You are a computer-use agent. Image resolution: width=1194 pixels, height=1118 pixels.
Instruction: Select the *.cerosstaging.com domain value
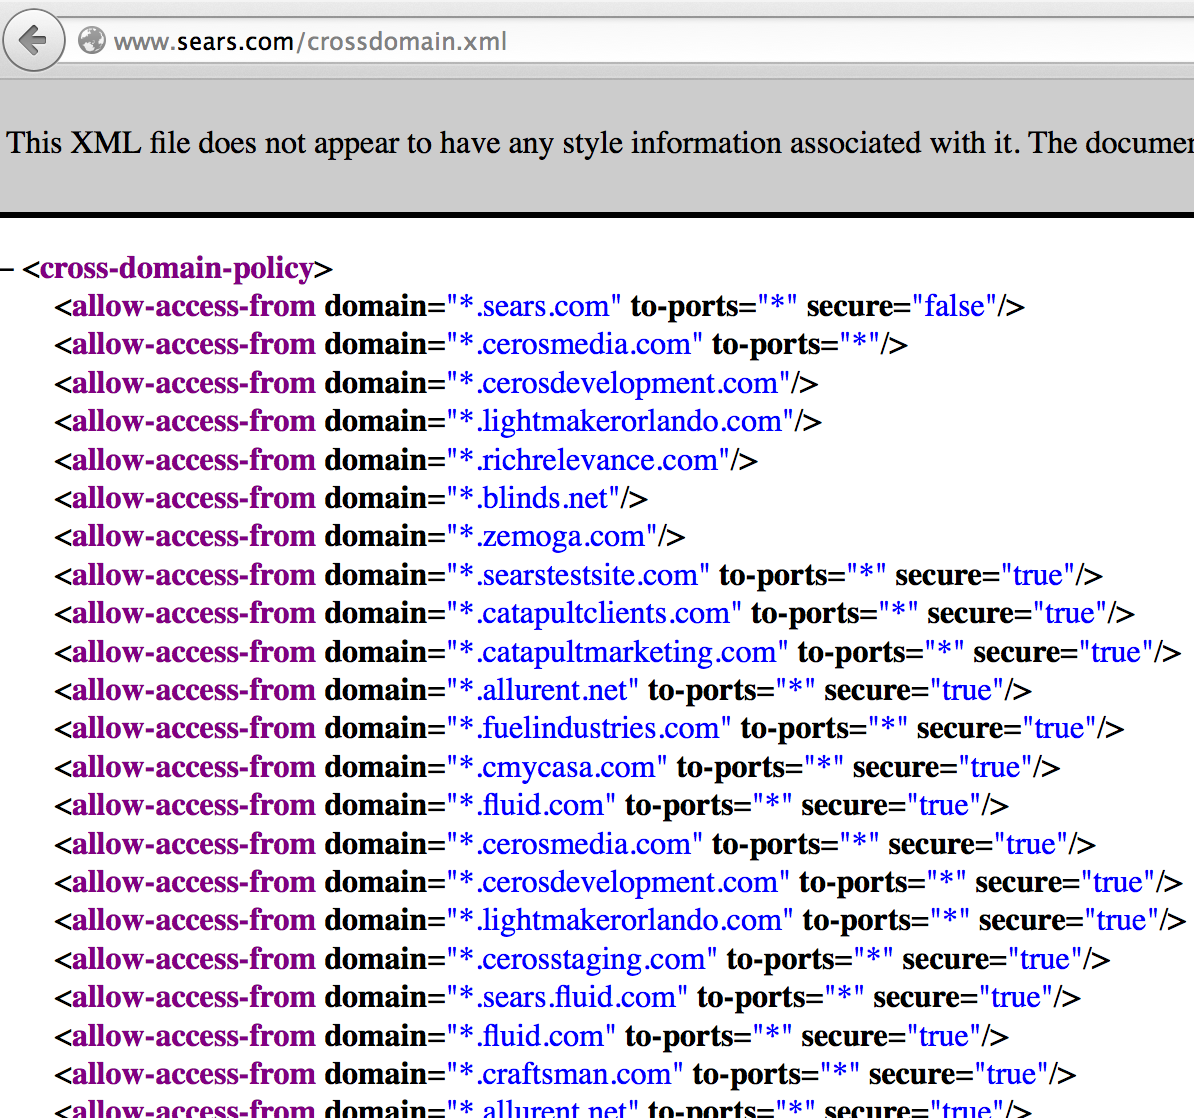582,959
